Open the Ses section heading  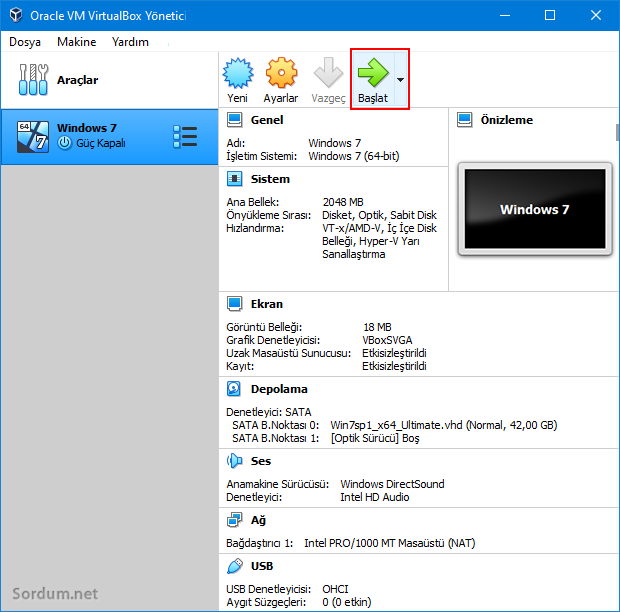[x=261, y=461]
